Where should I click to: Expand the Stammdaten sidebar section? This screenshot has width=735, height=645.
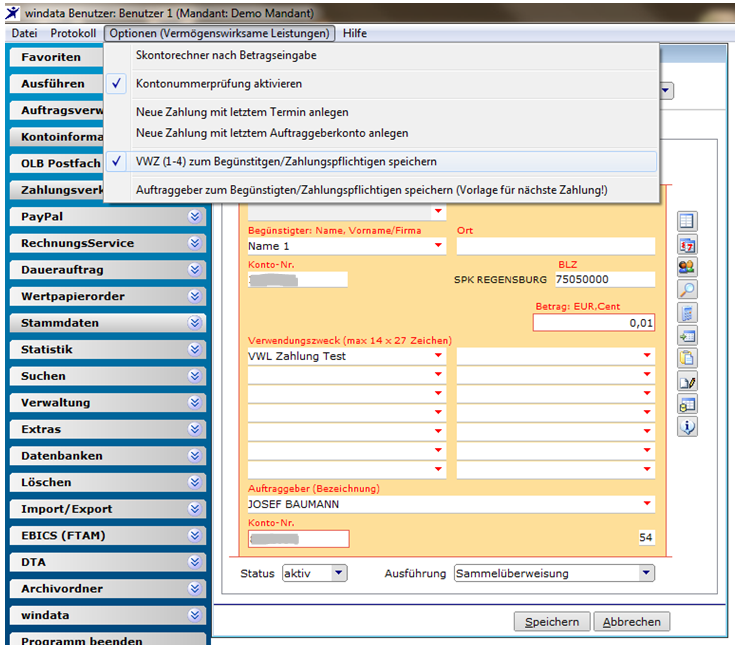click(107, 323)
